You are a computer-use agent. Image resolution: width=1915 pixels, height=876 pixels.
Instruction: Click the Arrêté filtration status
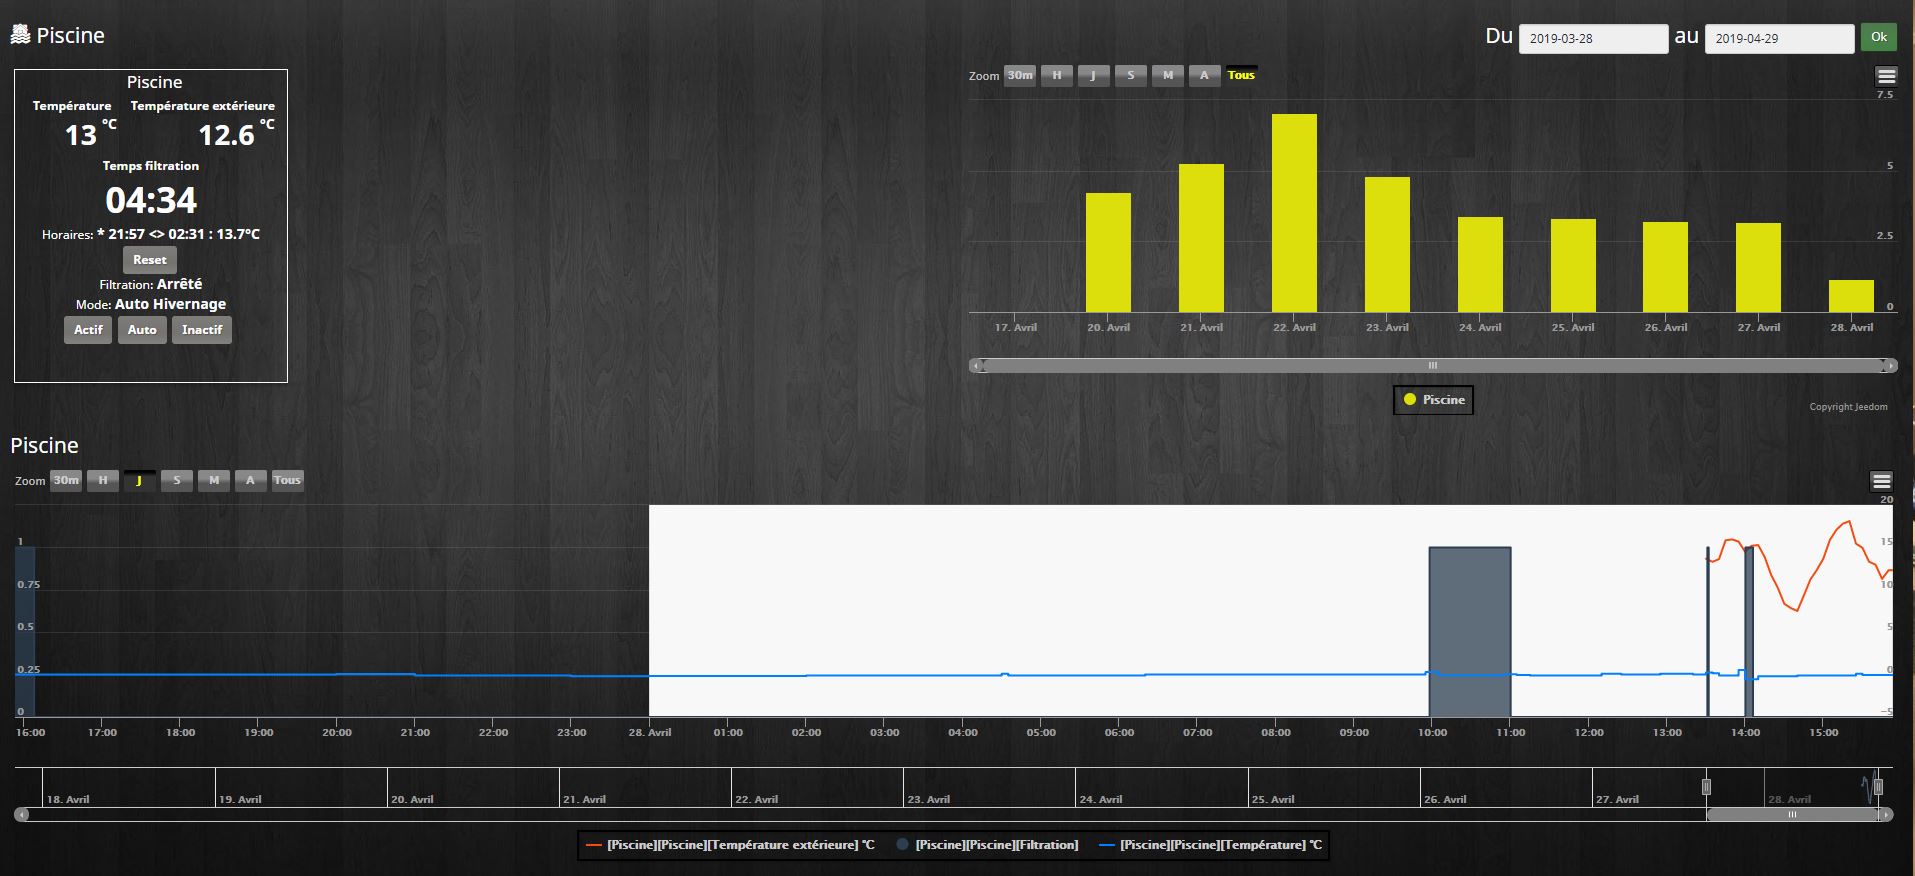tap(179, 284)
